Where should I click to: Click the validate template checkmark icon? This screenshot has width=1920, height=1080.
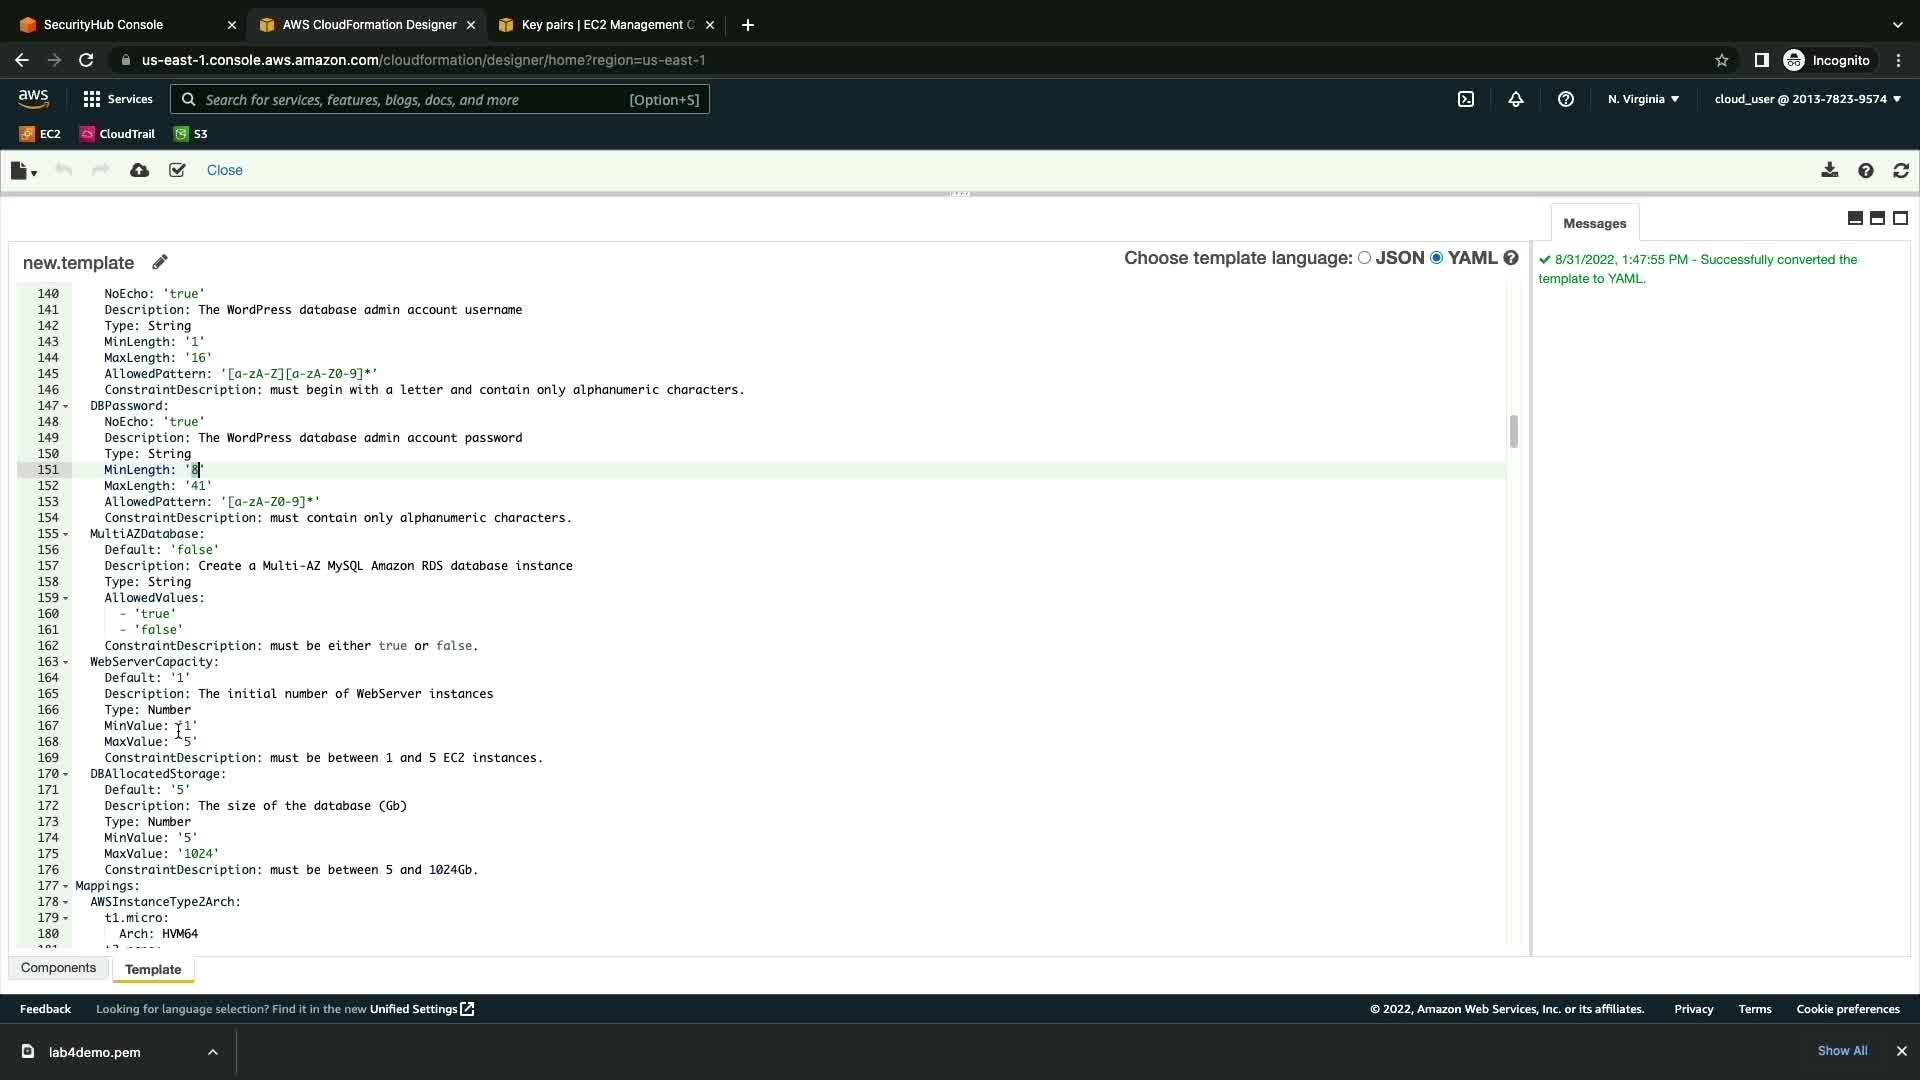click(177, 170)
